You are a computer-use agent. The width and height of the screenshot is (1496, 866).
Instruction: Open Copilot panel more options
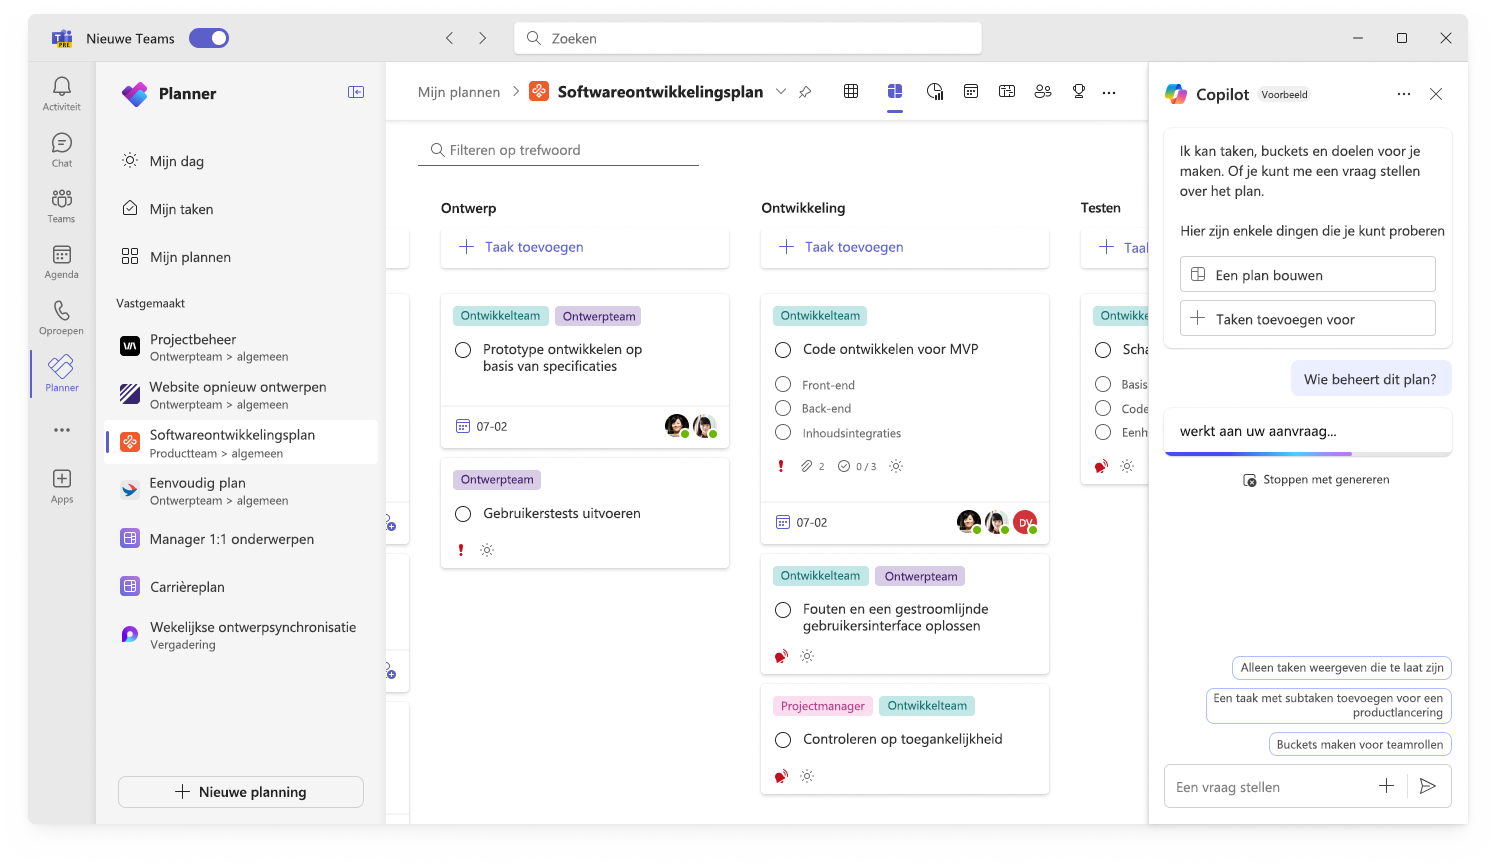pyautogui.click(x=1404, y=94)
